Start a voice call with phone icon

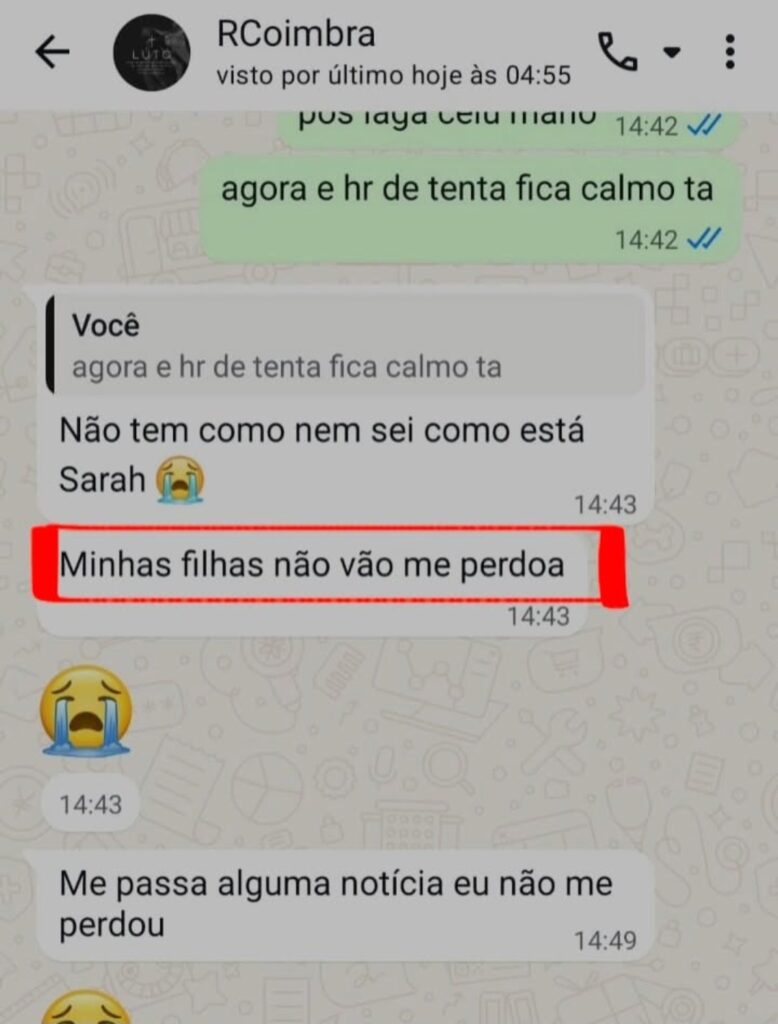click(x=617, y=52)
